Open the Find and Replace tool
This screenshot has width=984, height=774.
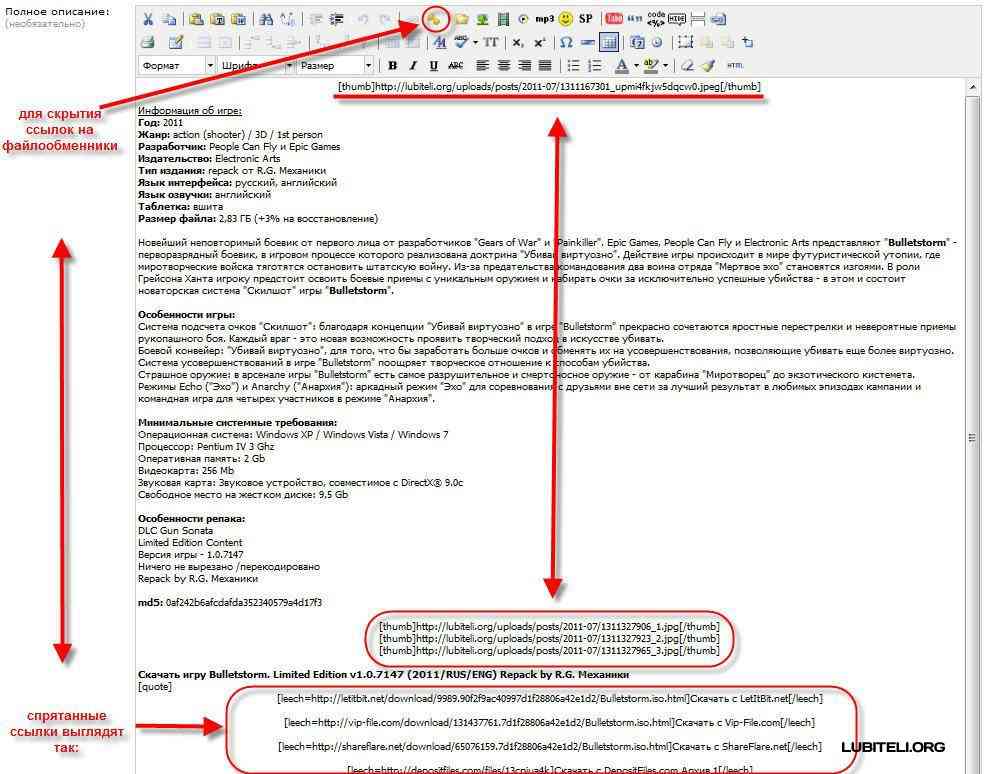(x=287, y=19)
